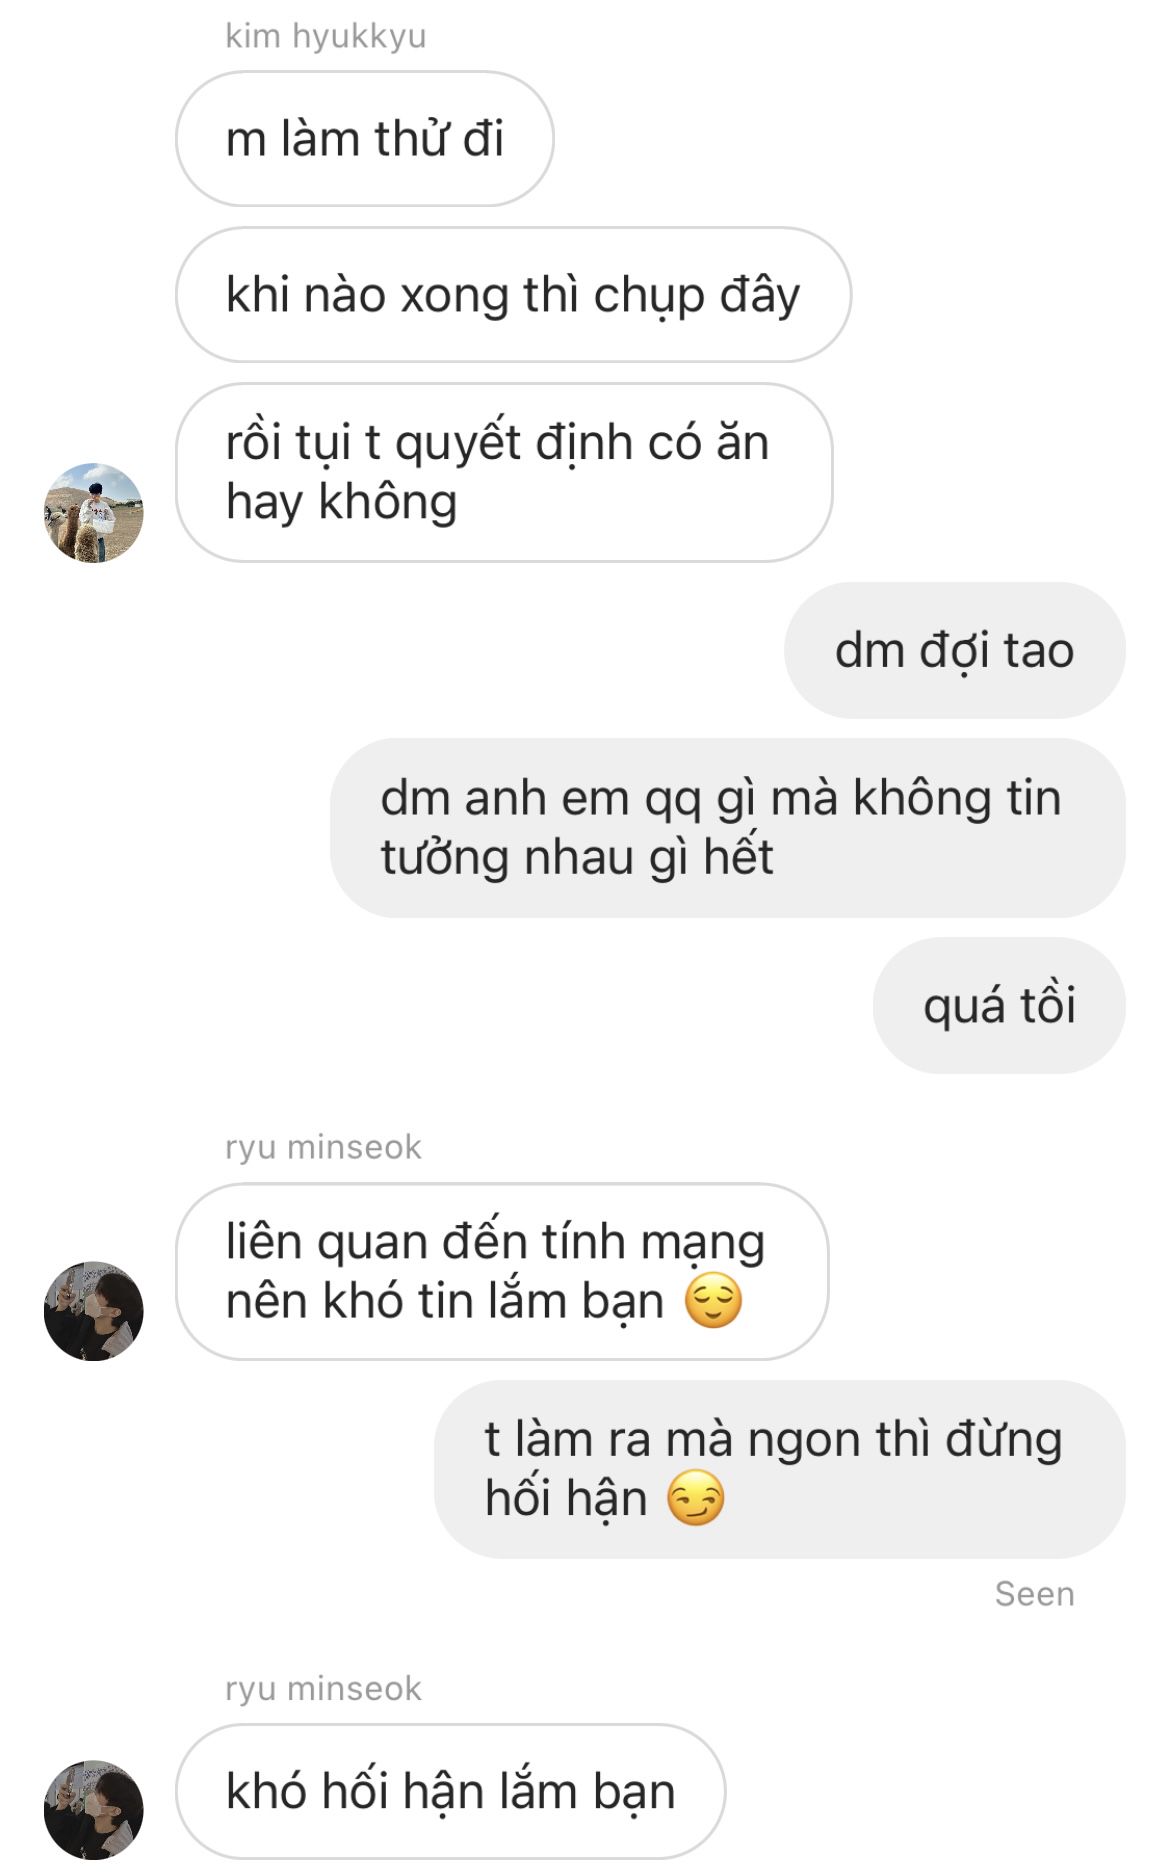Tap the 'quá tồi' sent message
This screenshot has height=1875, width=1170.
coord(999,1005)
